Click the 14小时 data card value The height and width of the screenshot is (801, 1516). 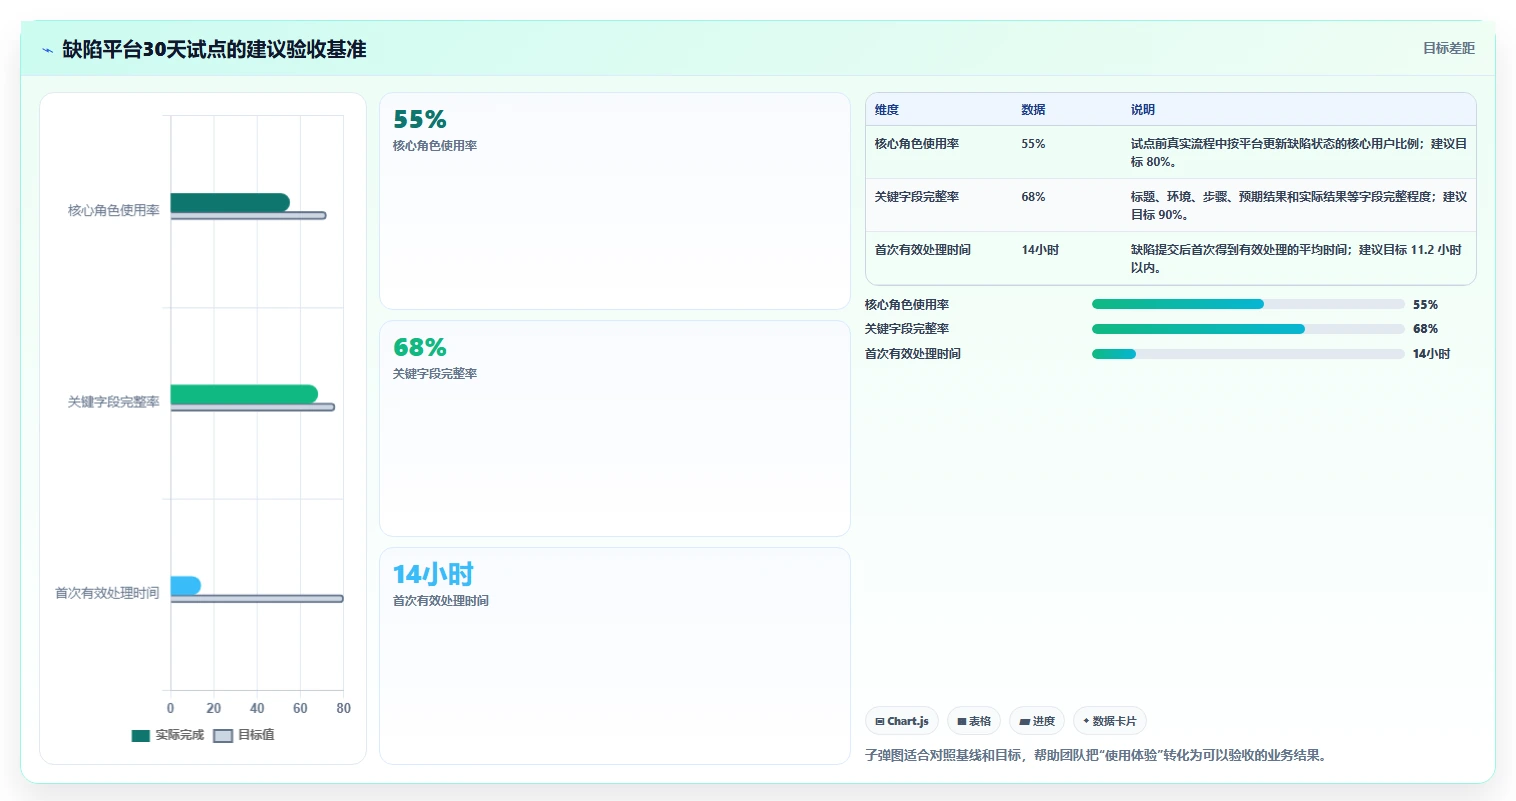(x=432, y=574)
